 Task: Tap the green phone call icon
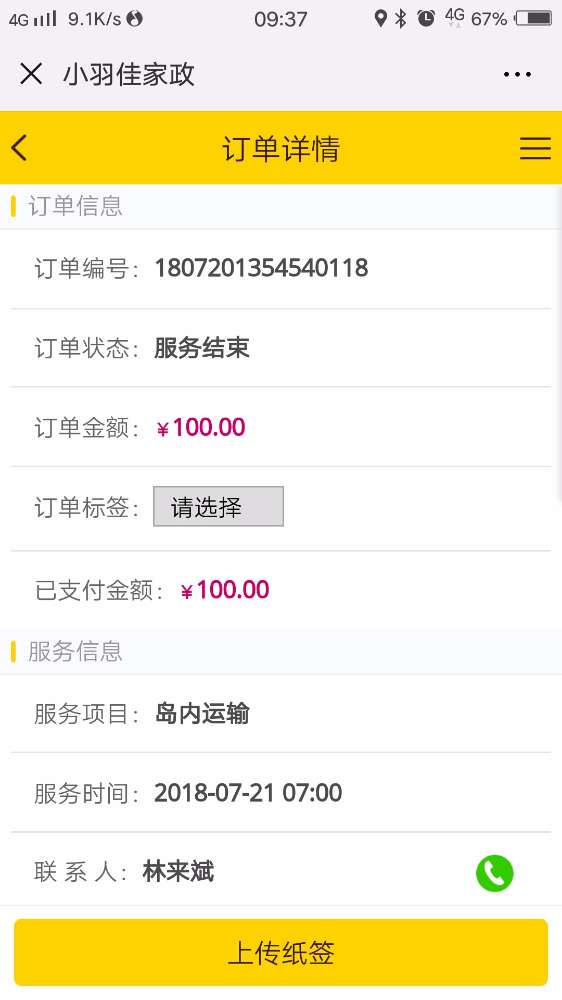494,872
